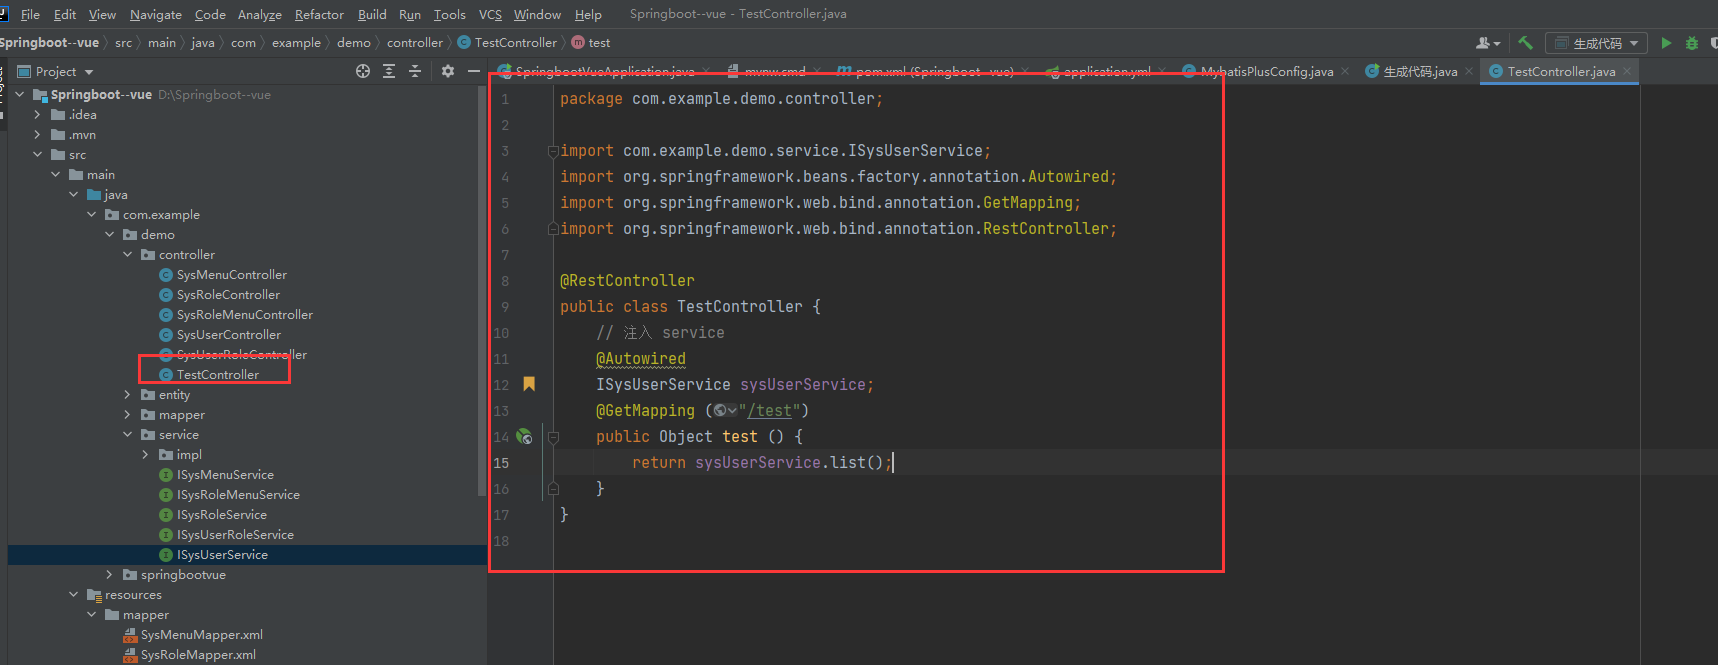Place cursor on @RestController annotation line
This screenshot has width=1718, height=665.
point(627,281)
